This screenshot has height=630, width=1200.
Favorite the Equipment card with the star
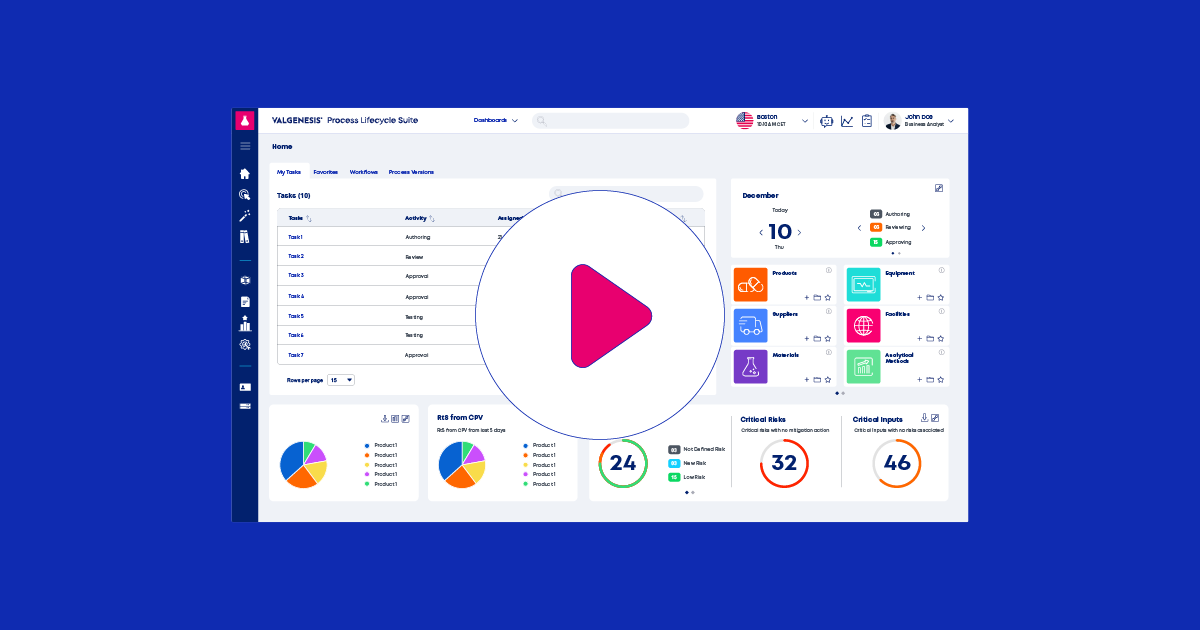941,297
